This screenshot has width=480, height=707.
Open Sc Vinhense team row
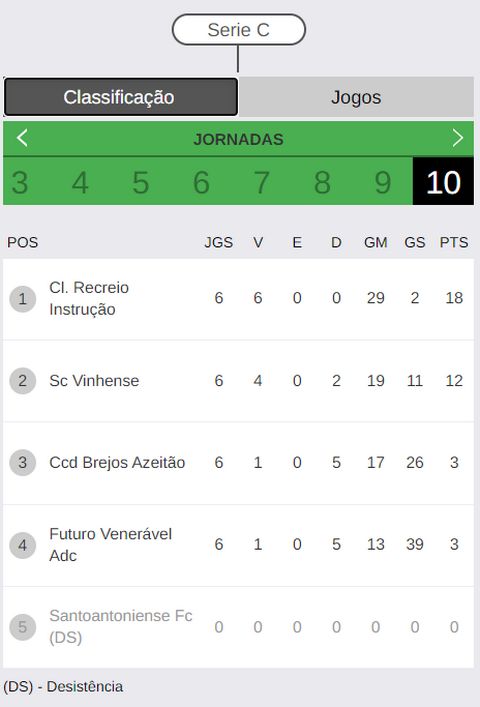(238, 381)
